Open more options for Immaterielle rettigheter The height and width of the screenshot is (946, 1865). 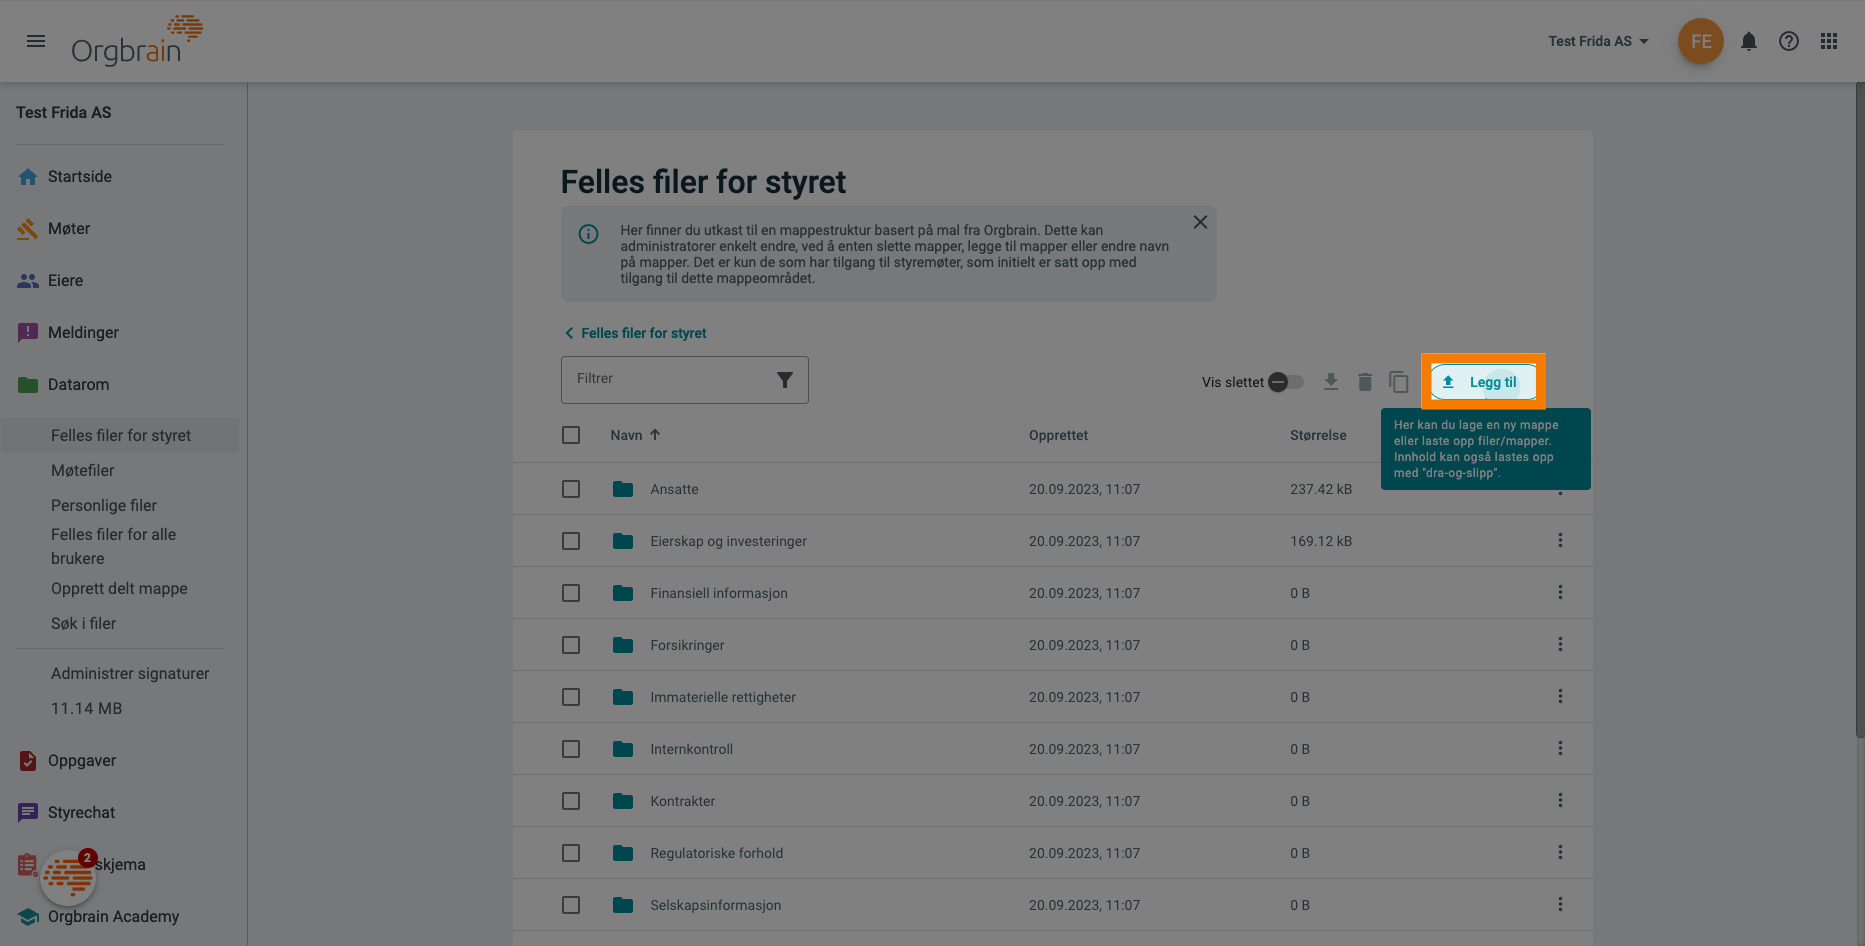1560,697
